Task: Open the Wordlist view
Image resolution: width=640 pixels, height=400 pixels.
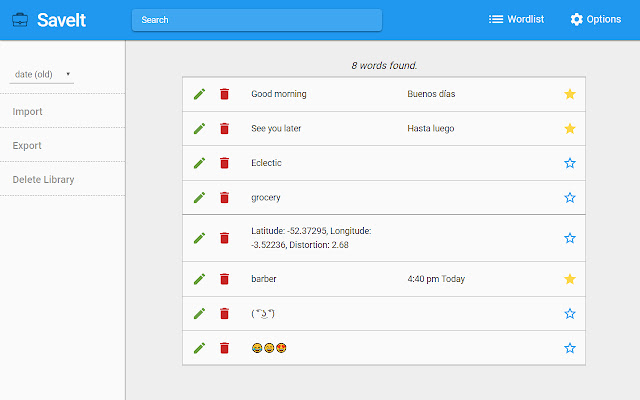Action: point(516,19)
